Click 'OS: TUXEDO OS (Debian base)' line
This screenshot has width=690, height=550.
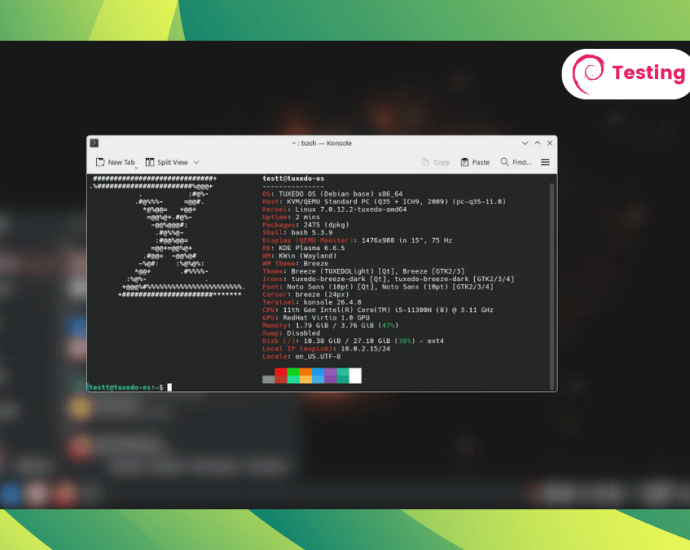pos(332,194)
